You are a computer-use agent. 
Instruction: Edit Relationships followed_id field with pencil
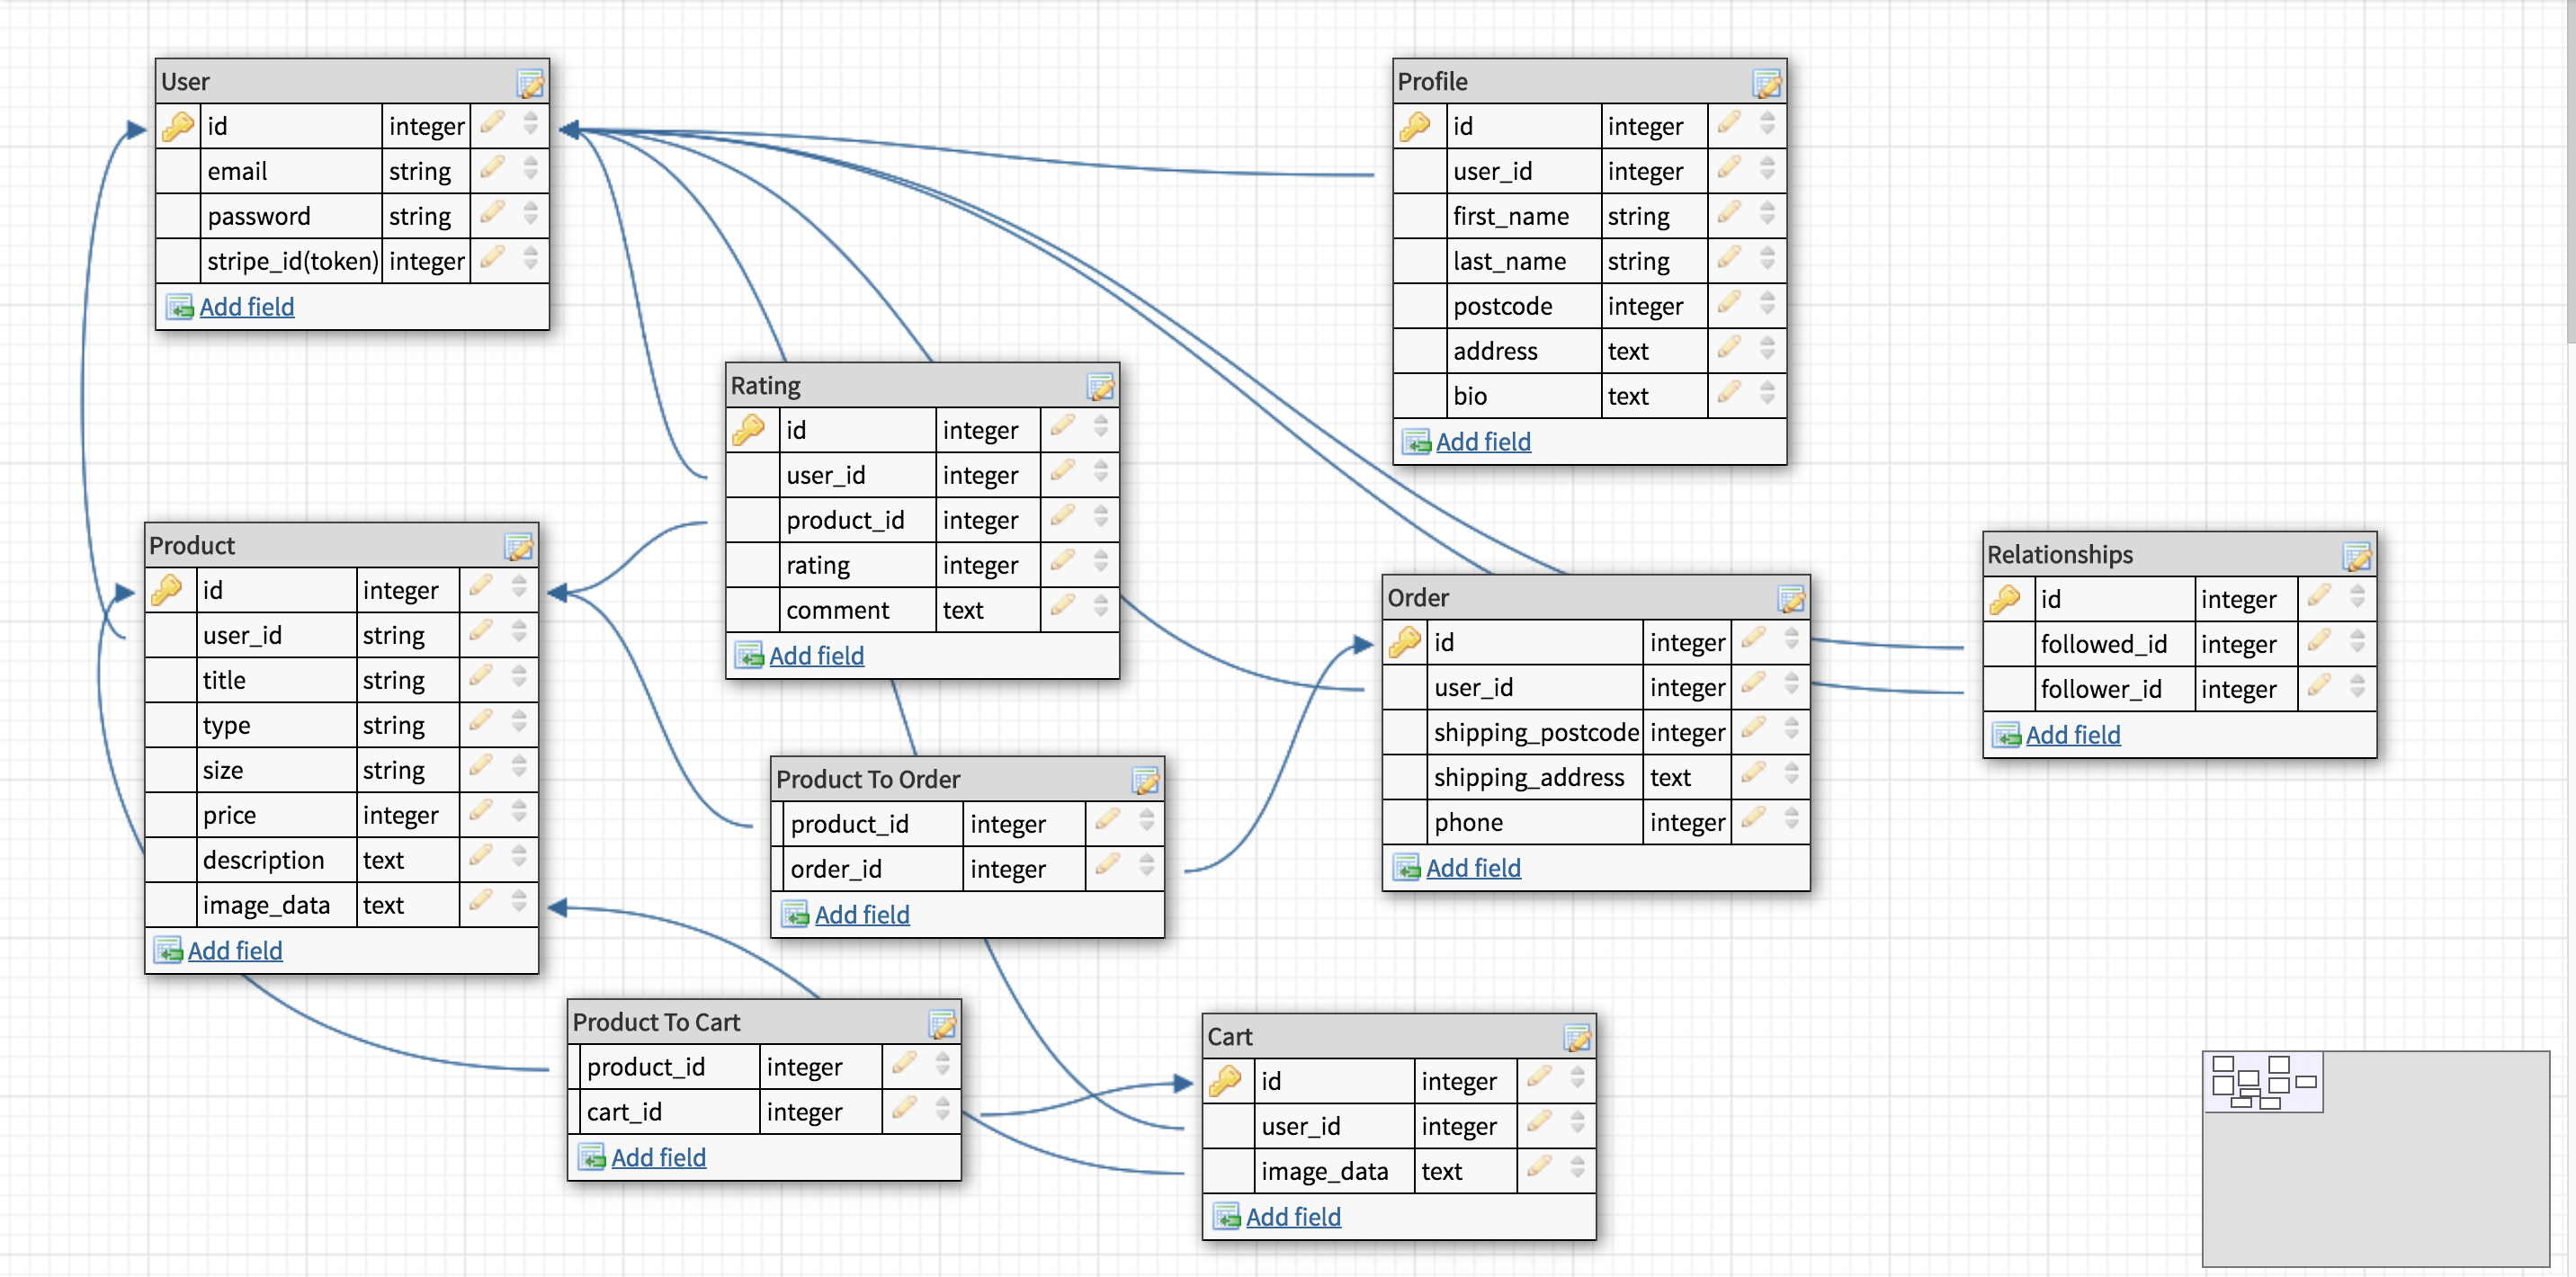(x=2320, y=641)
